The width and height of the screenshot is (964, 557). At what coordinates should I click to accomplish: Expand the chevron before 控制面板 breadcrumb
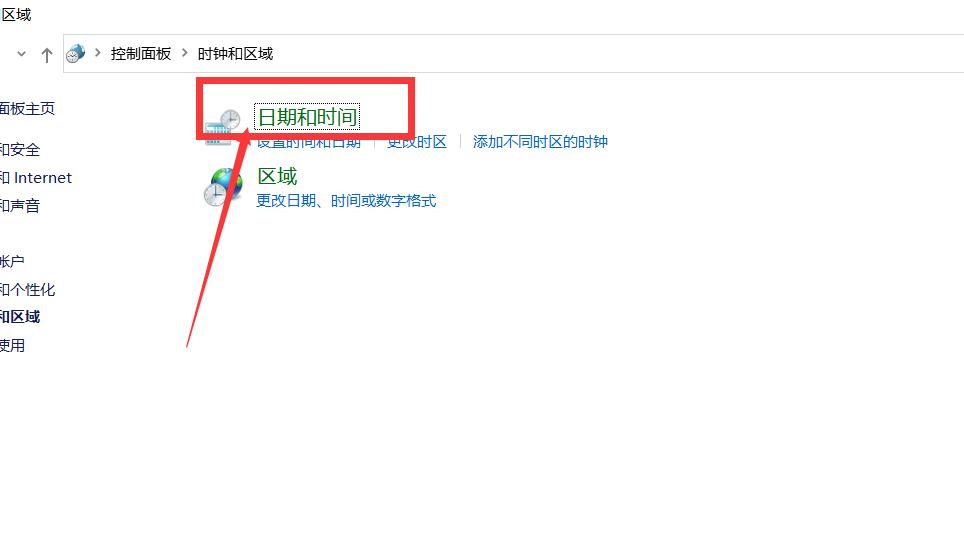[98, 53]
